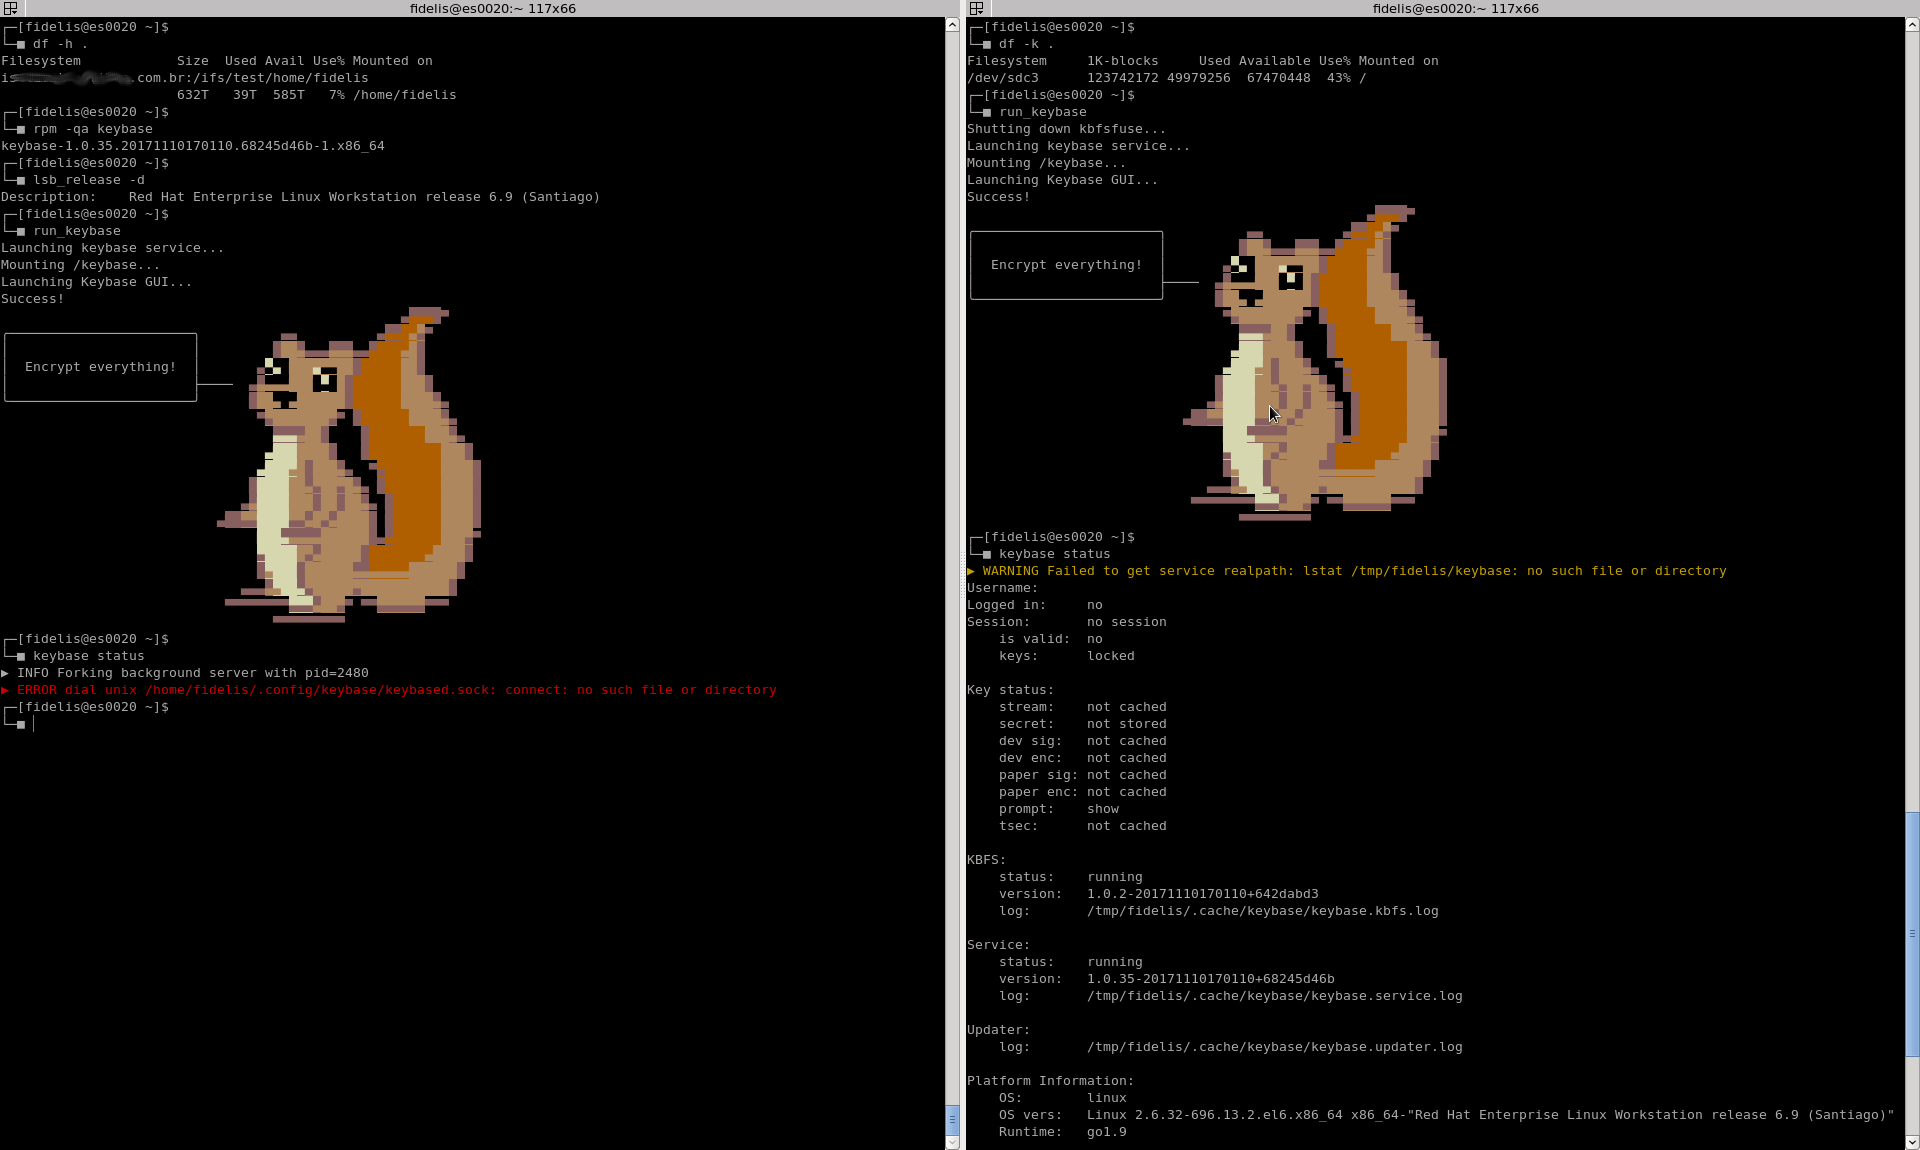Click the squirrel art in right terminal
The width and height of the screenshot is (1920, 1150).
click(x=1316, y=363)
